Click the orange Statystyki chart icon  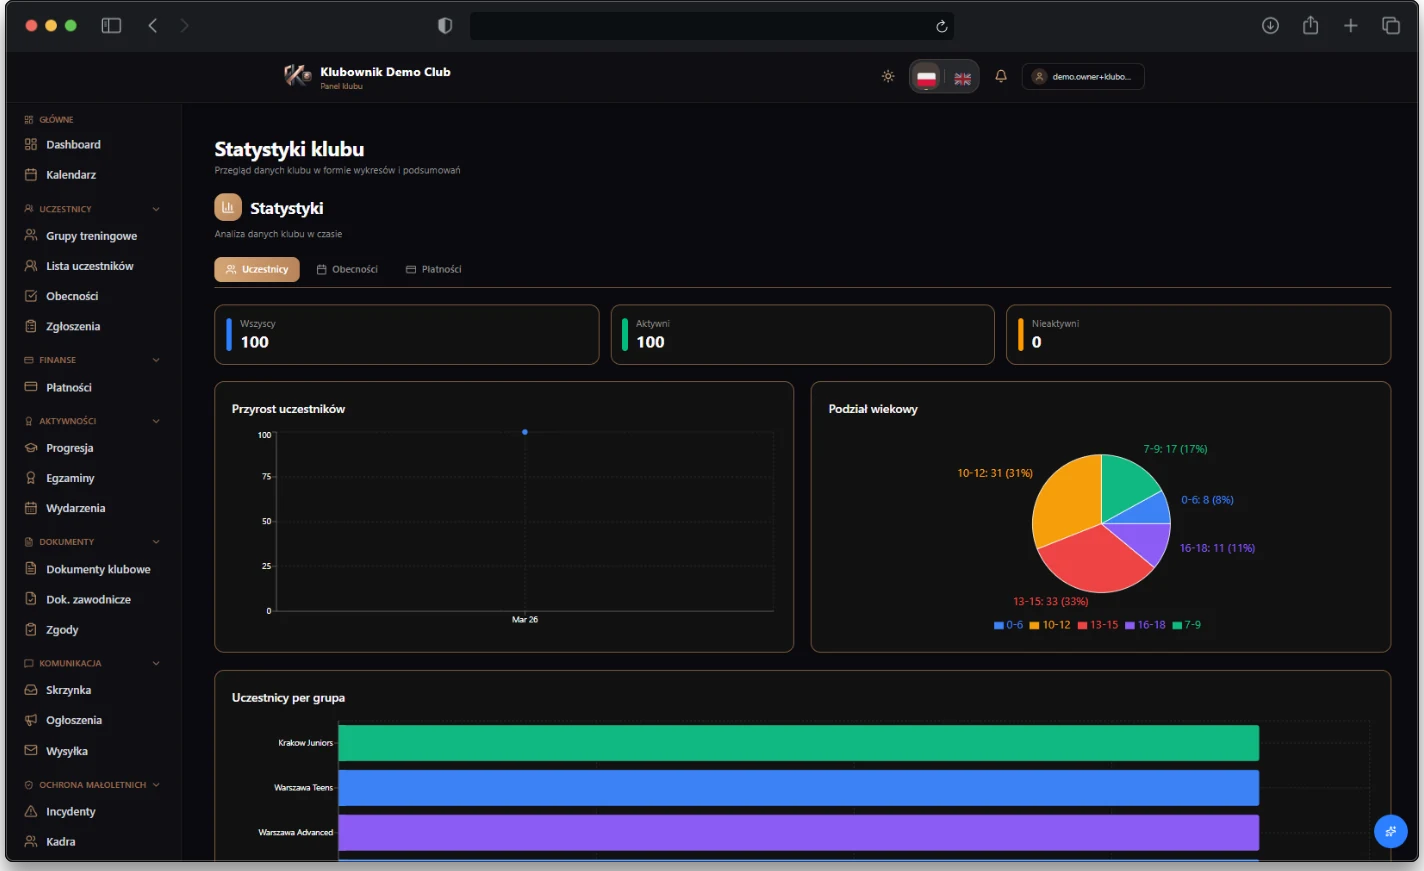point(227,207)
